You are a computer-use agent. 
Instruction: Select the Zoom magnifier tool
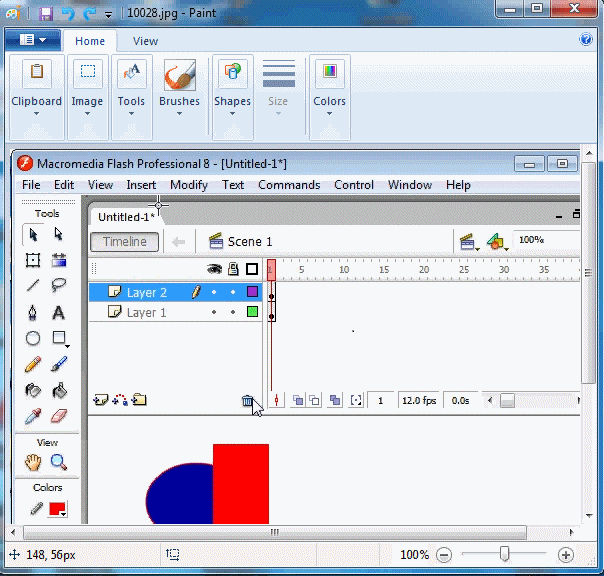click(59, 462)
